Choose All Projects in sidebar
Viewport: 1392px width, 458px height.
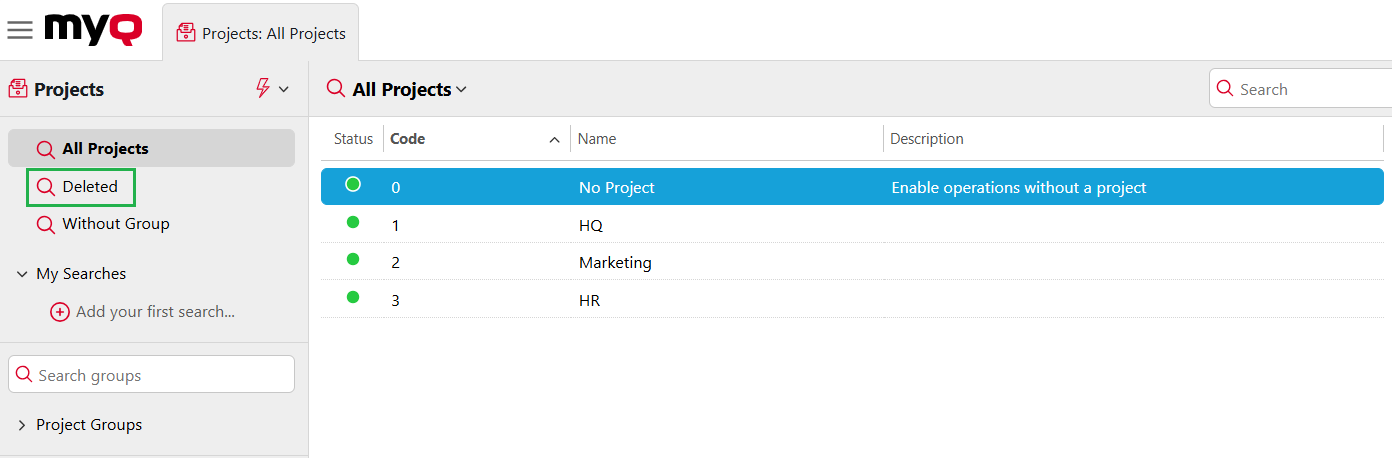coord(105,149)
